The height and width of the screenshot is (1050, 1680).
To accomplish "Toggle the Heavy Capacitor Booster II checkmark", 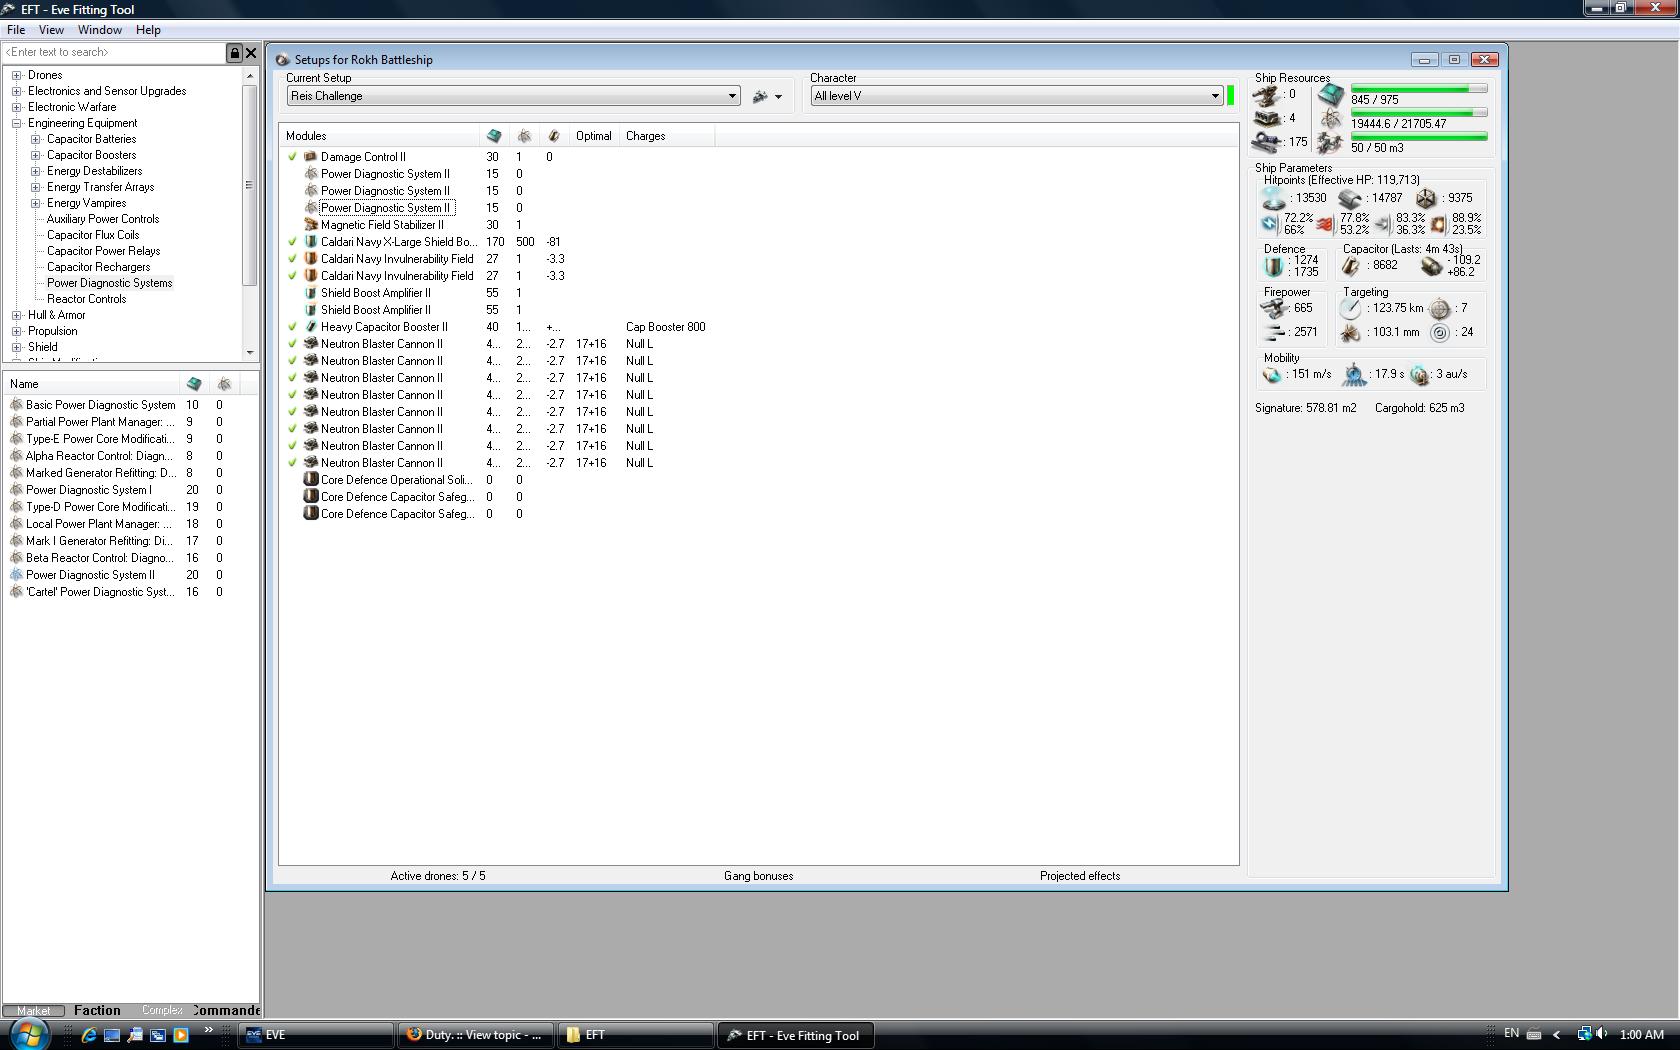I will (x=292, y=327).
